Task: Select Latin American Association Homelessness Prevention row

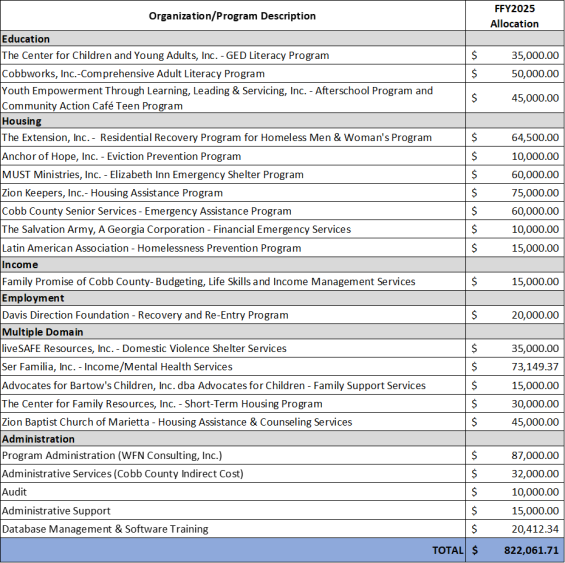Action: pos(151,248)
